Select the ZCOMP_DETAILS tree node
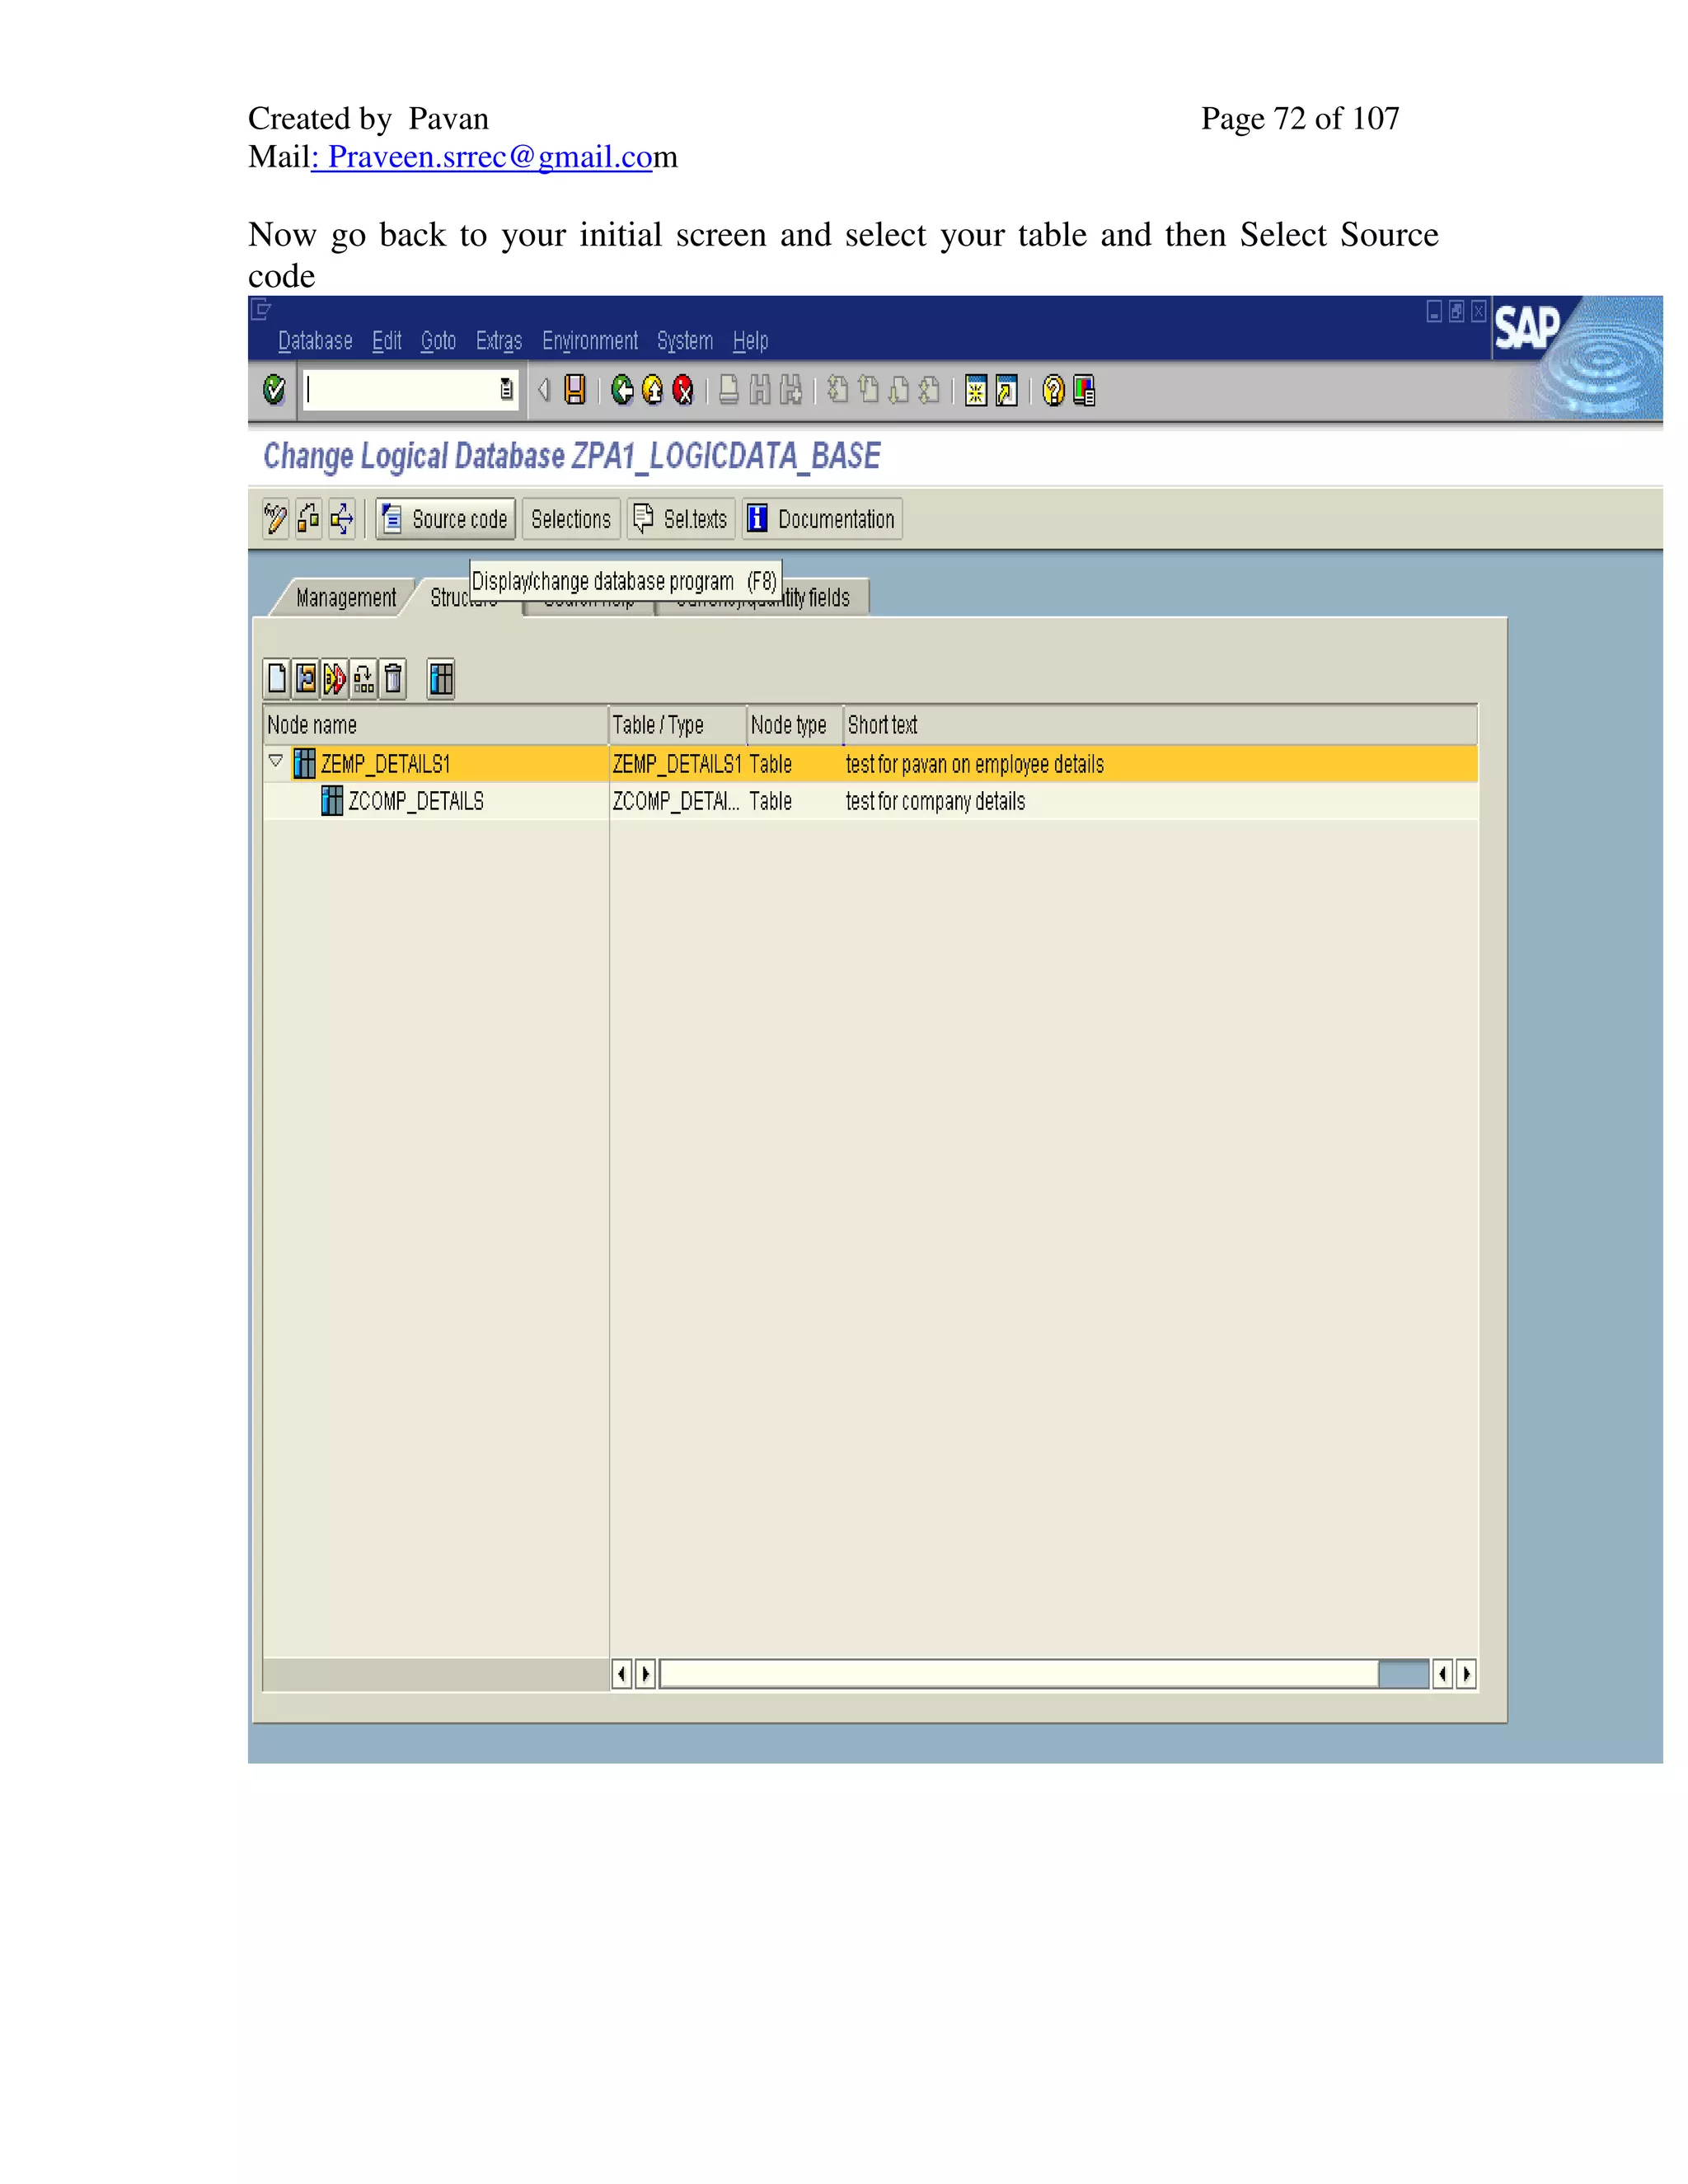The image size is (1688, 2184). pos(416,801)
